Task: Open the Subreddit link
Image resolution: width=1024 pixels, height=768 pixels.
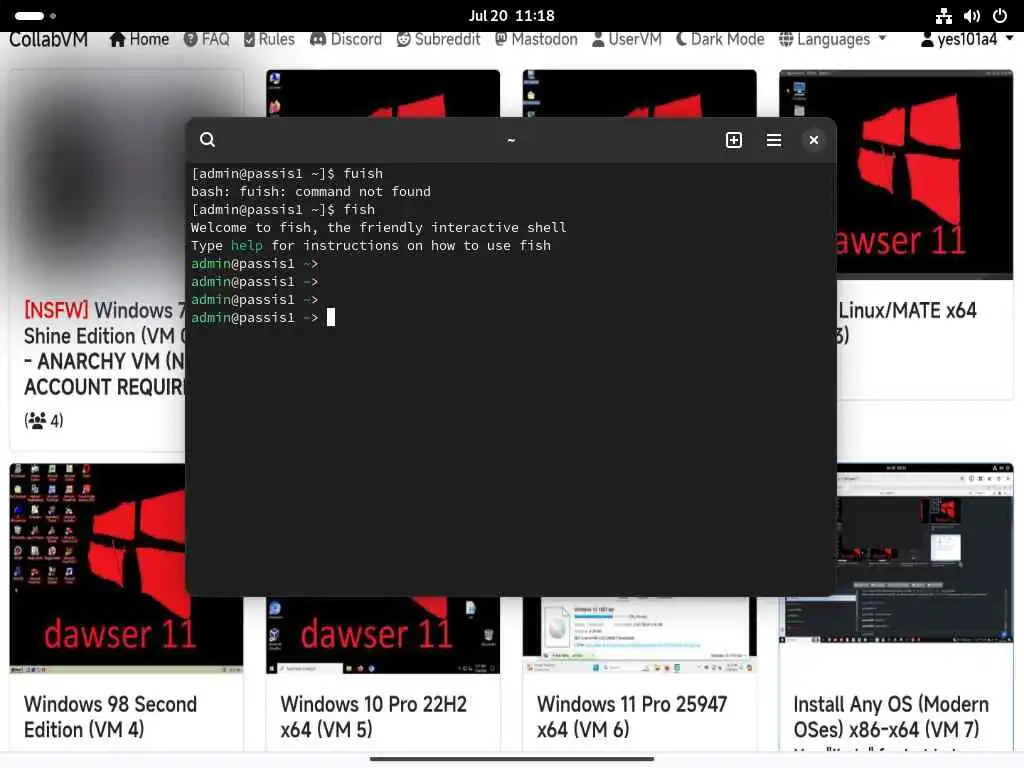Action: coord(438,39)
